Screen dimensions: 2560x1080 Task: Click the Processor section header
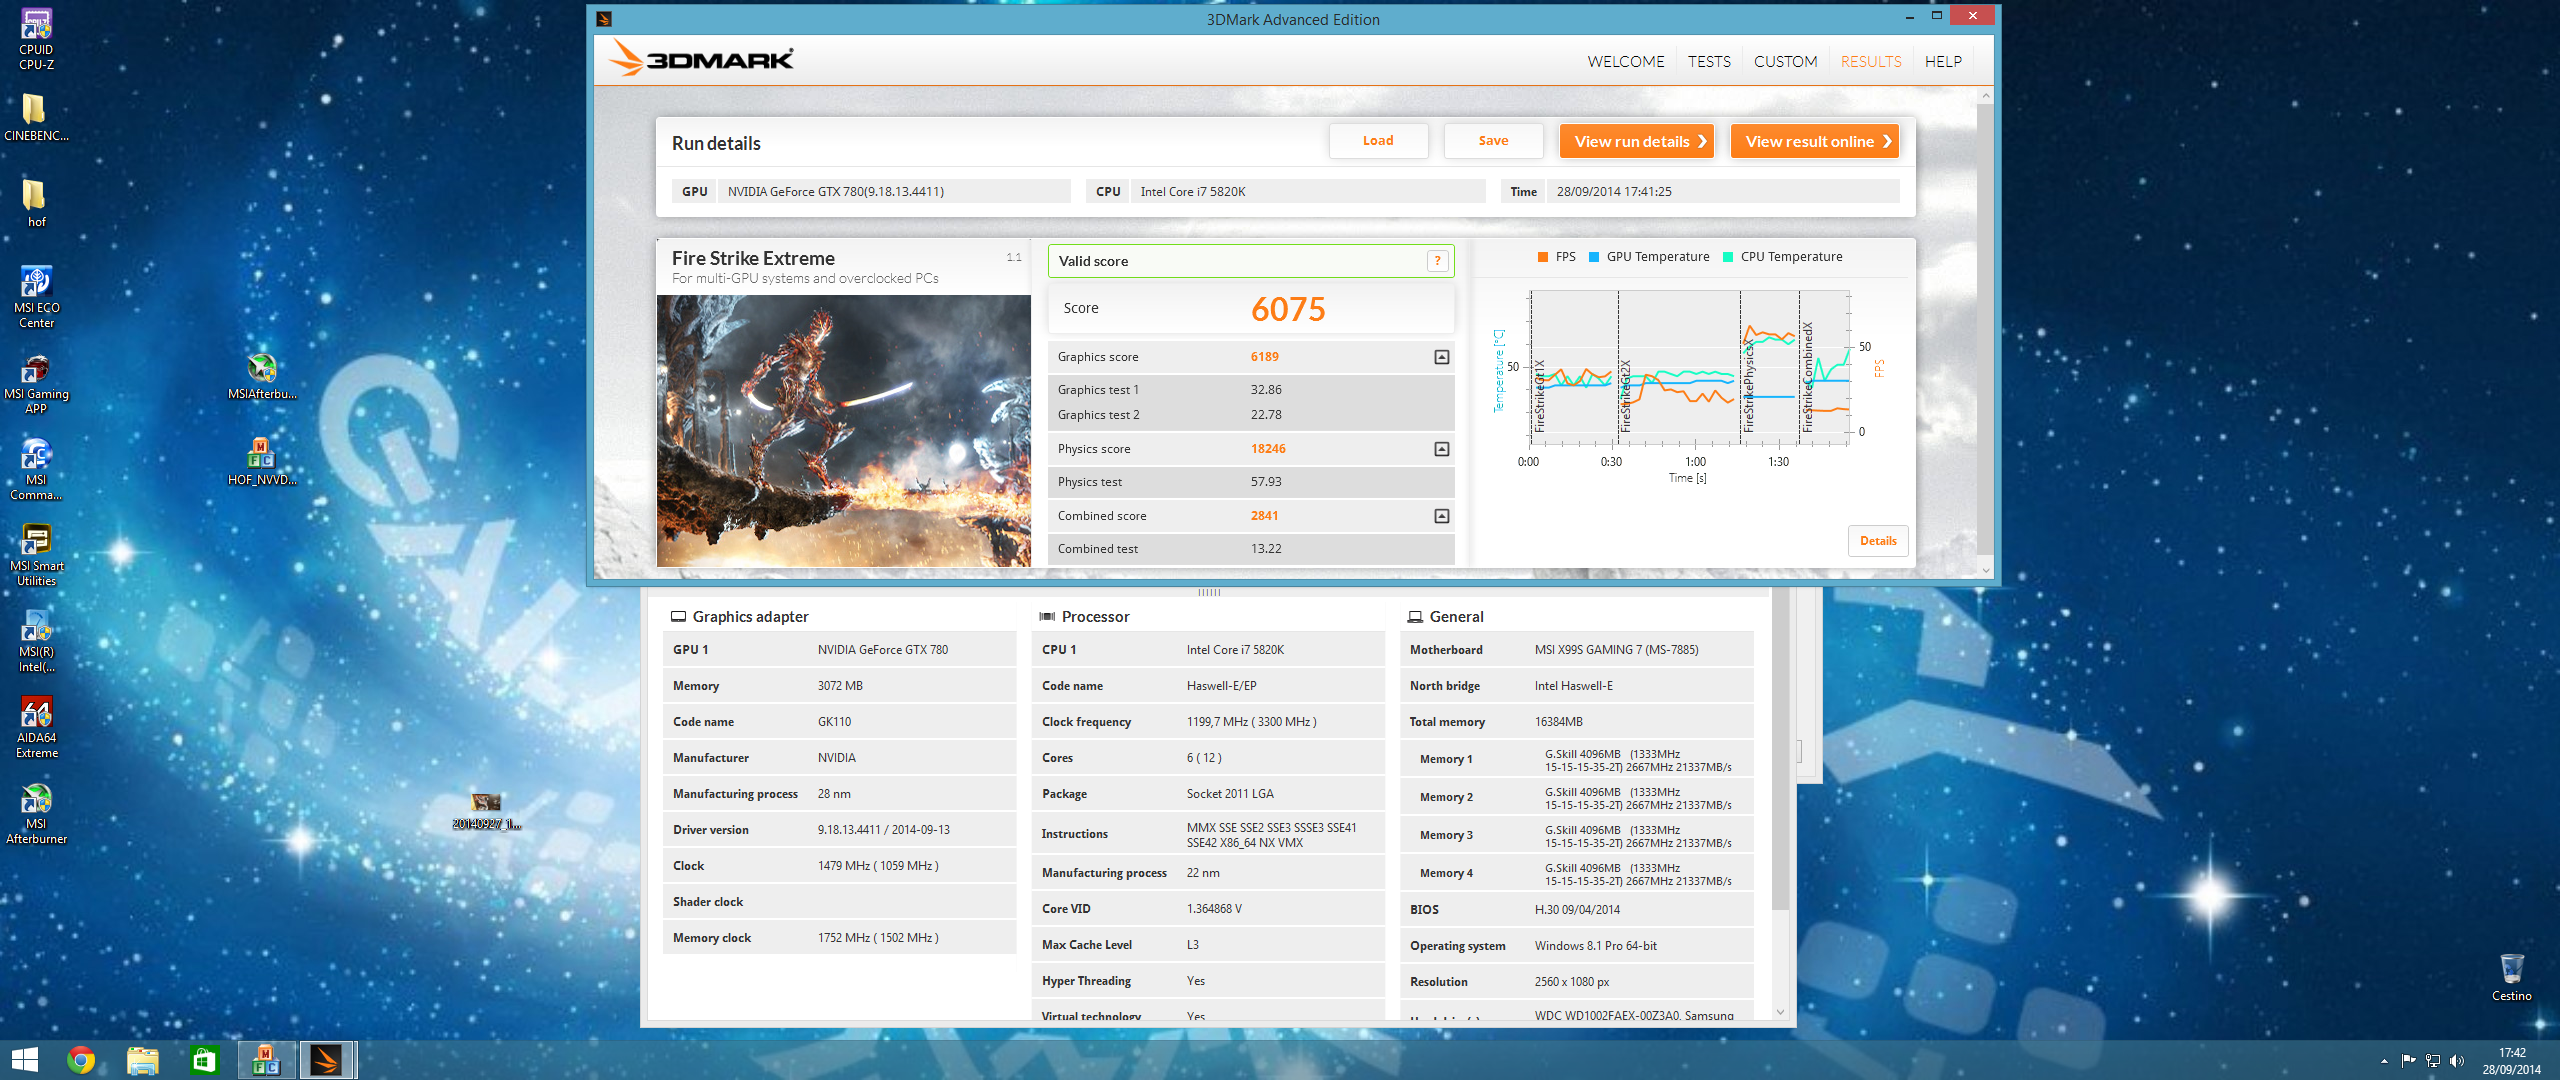(x=1085, y=617)
